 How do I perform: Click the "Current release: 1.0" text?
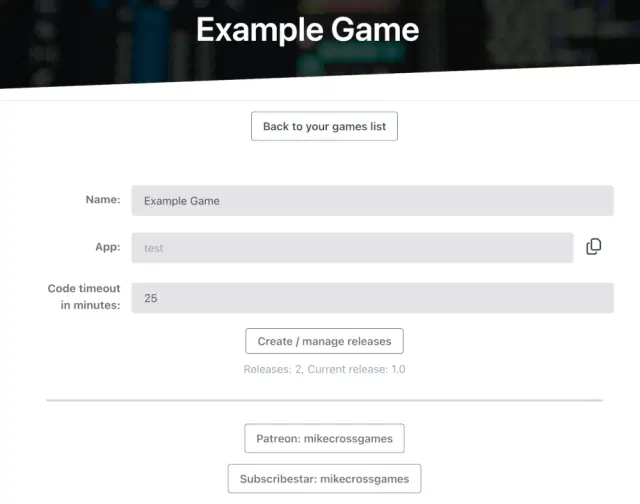coord(356,370)
